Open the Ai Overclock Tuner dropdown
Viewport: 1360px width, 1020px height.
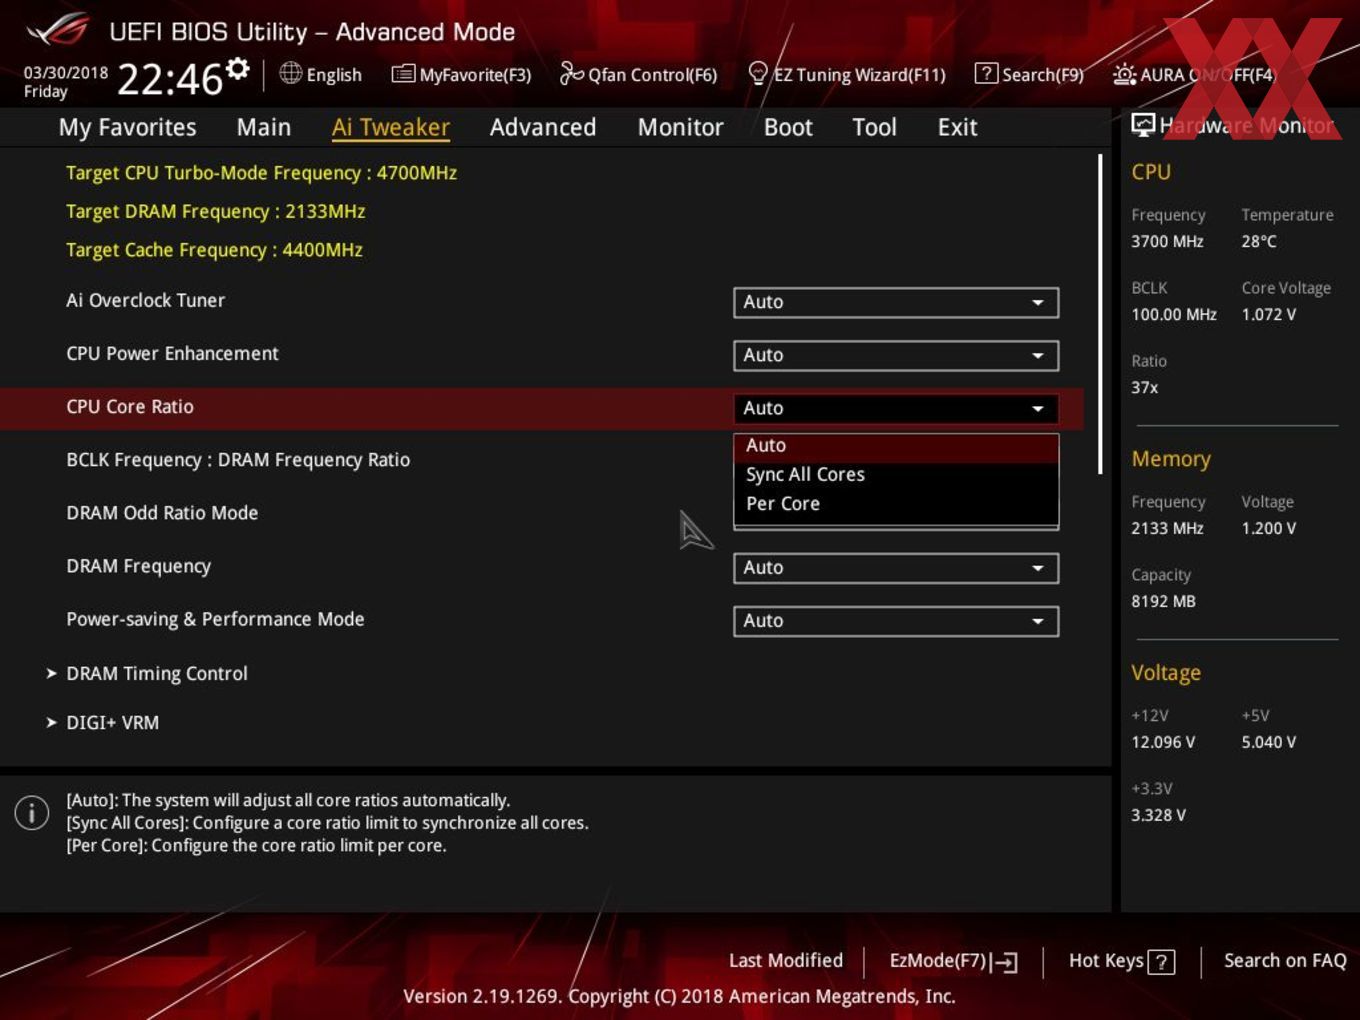click(896, 302)
